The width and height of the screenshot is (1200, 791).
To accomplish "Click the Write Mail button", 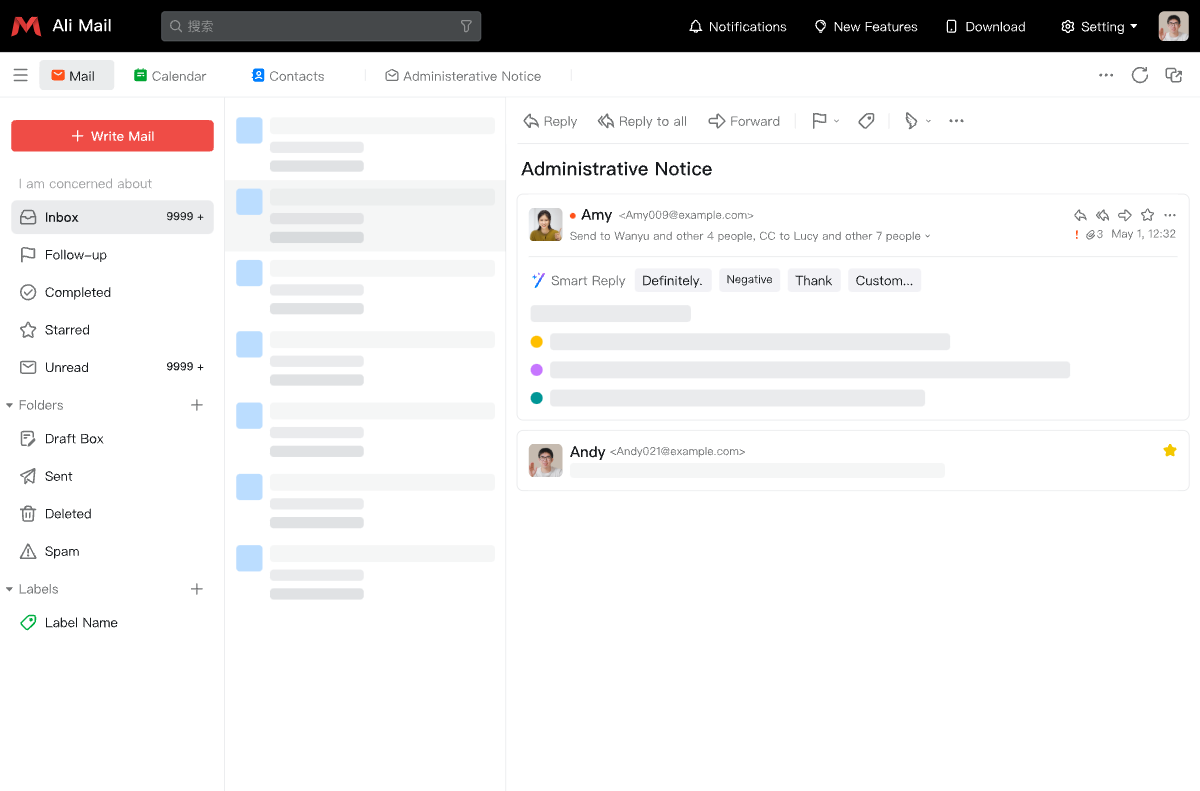I will coord(112,136).
